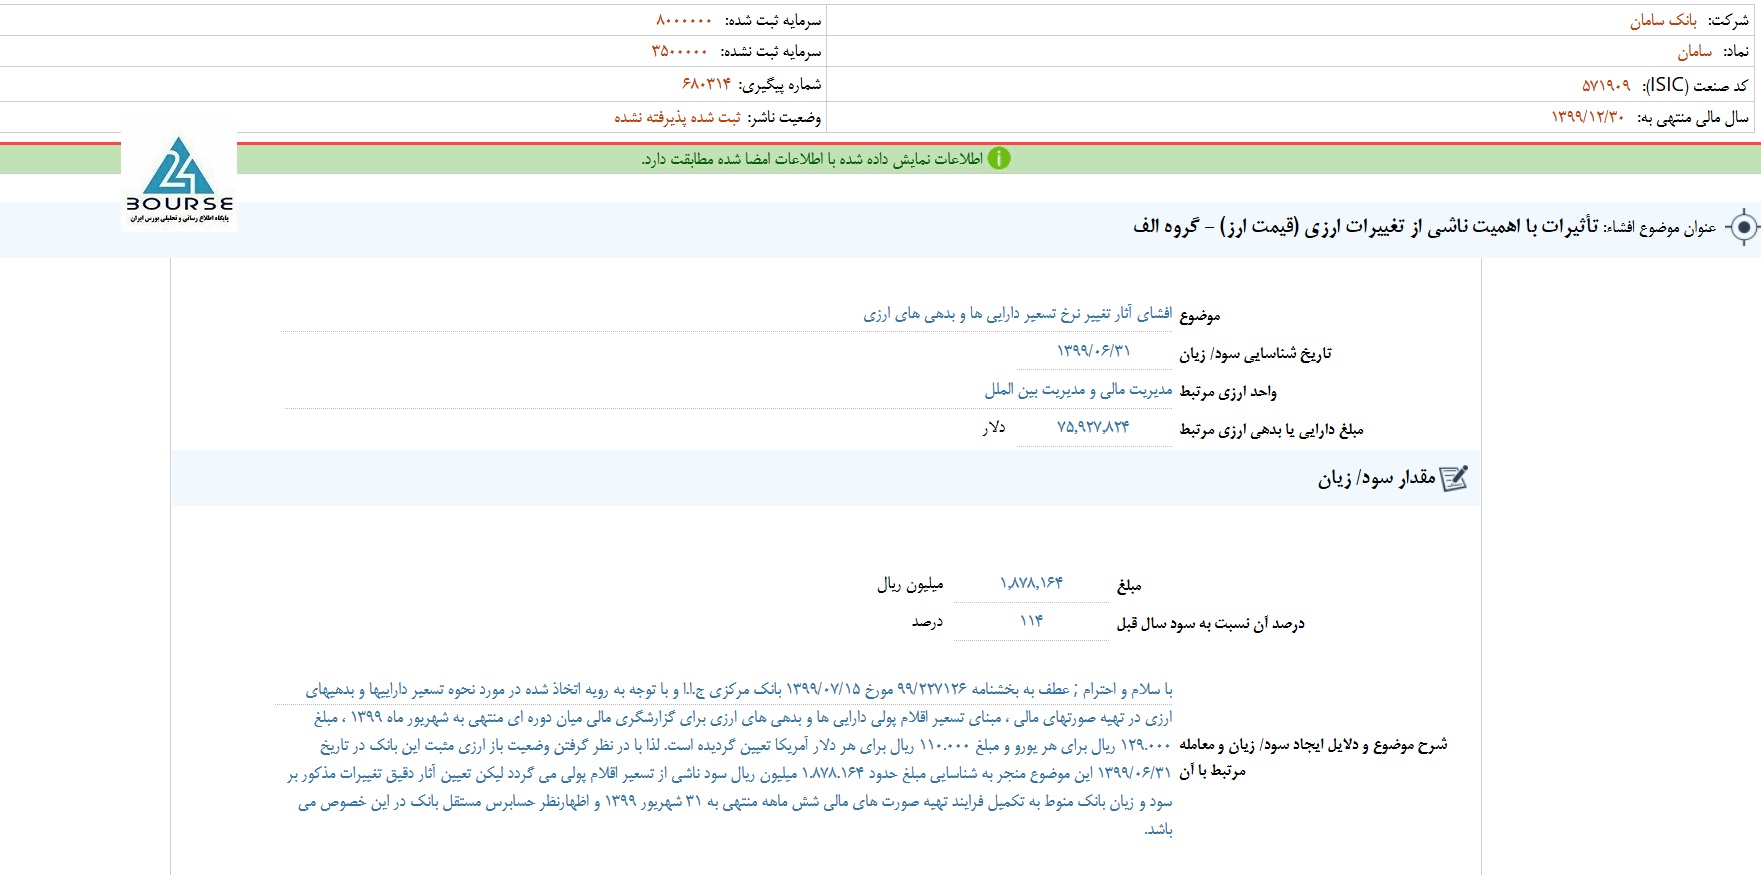Image resolution: width=1761 pixels, height=875 pixels.
Task: Click label واحد ارزی مرتبط
Action: [1228, 392]
